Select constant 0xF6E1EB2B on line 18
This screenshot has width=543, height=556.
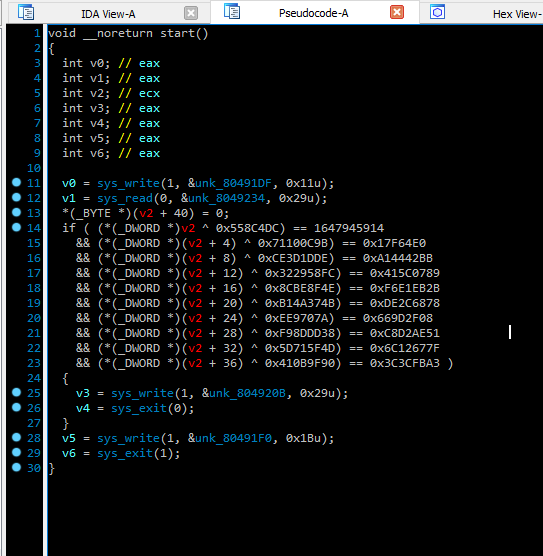[405, 288]
